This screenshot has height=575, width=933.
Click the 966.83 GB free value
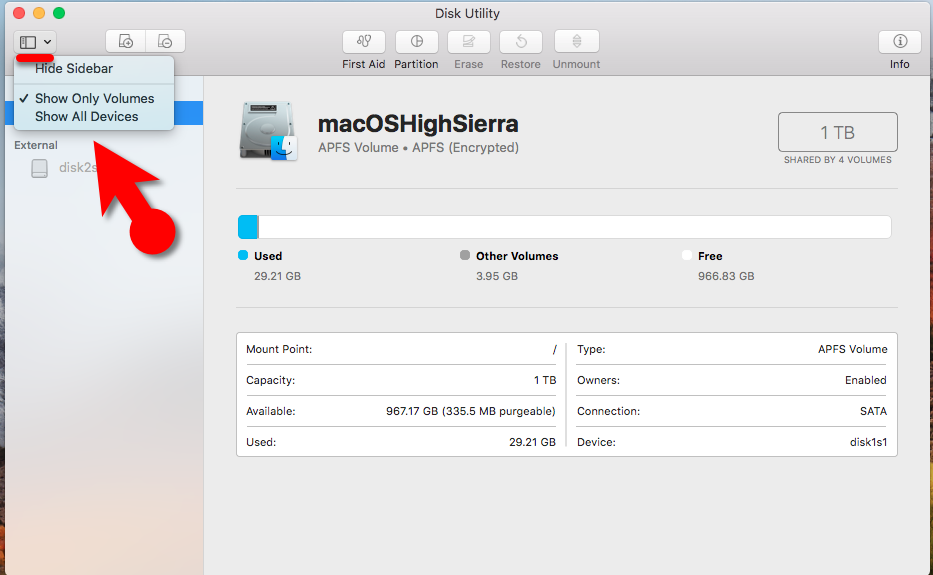click(726, 276)
